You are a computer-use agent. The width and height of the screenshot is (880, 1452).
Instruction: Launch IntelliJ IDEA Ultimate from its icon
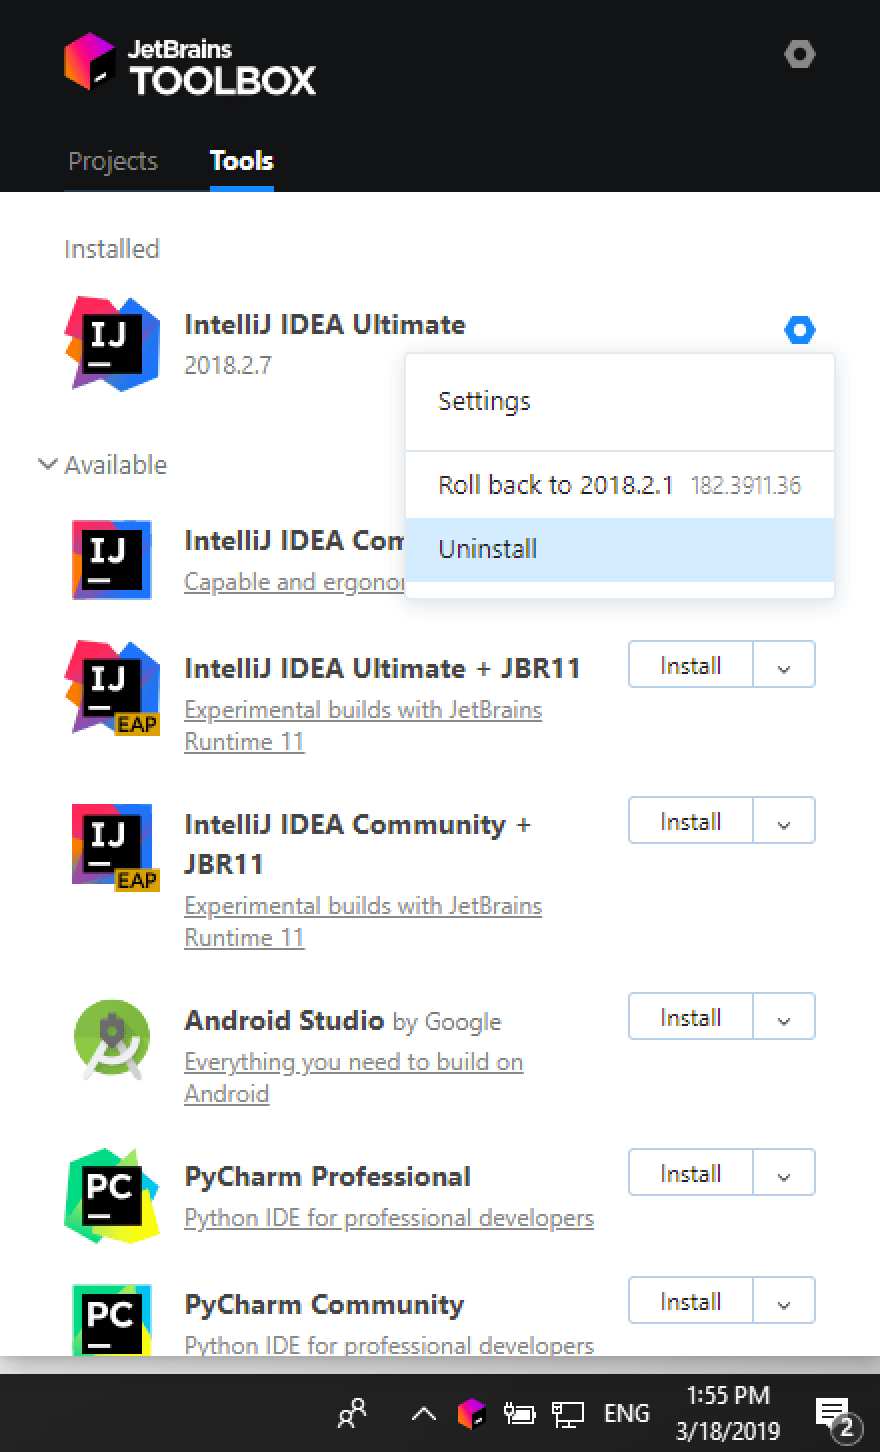coord(112,343)
